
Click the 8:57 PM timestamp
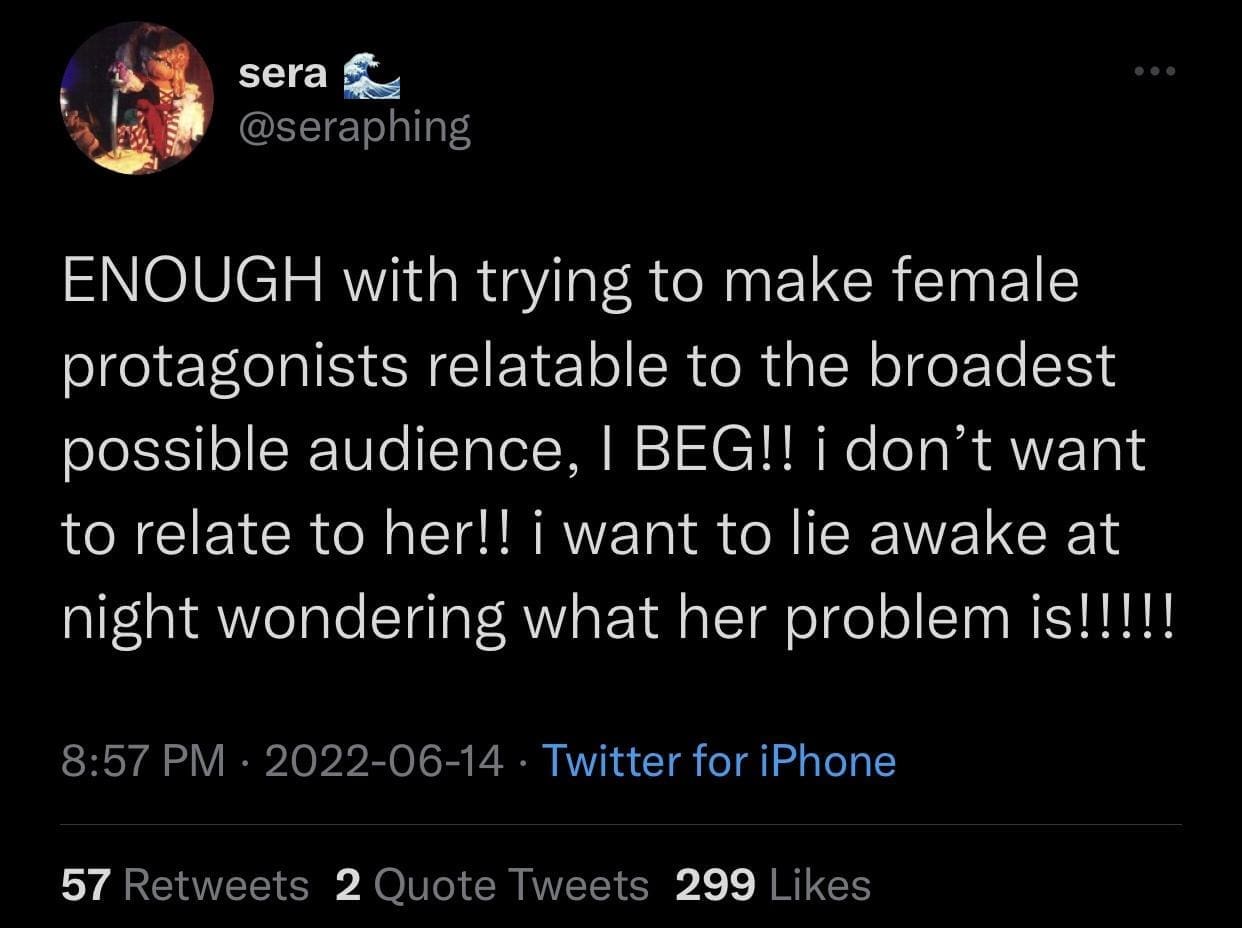click(144, 761)
